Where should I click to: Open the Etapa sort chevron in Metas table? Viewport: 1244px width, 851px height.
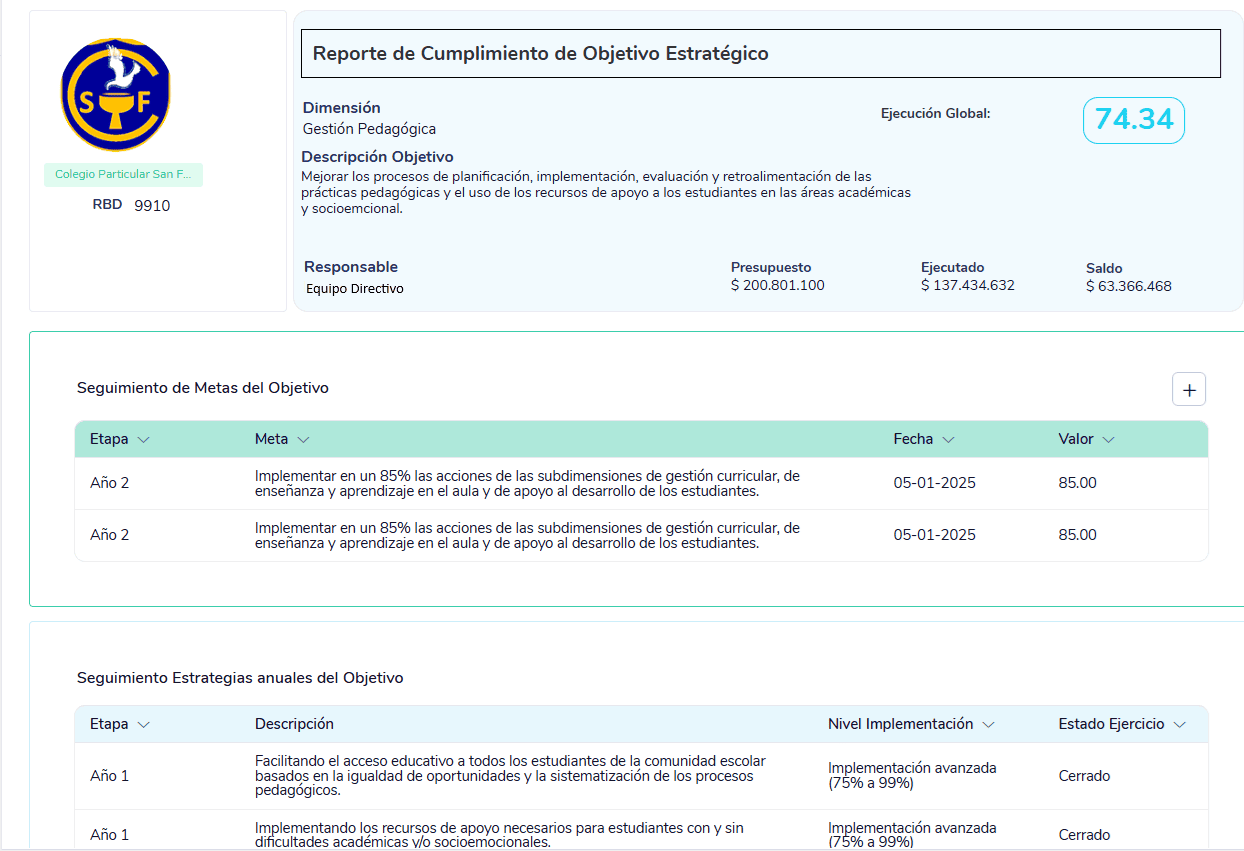[x=143, y=439]
